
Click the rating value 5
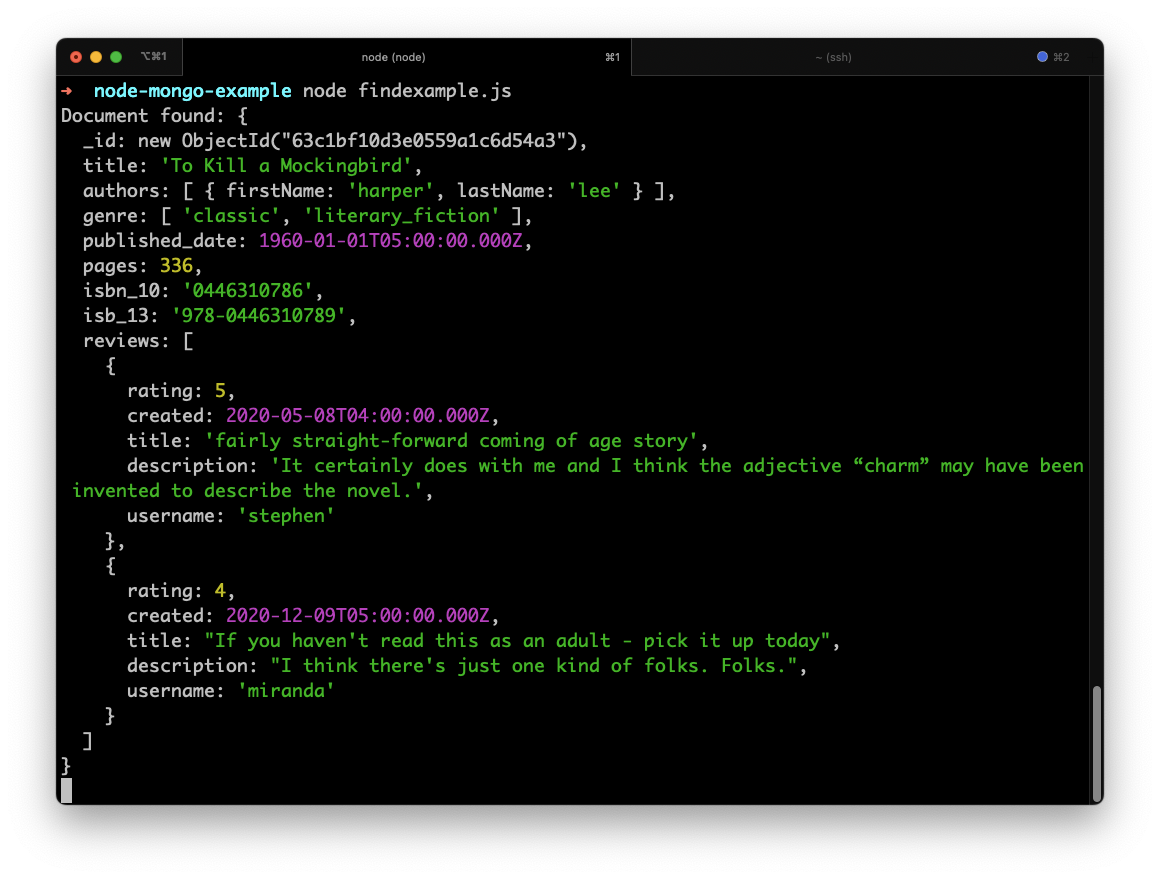coord(220,390)
